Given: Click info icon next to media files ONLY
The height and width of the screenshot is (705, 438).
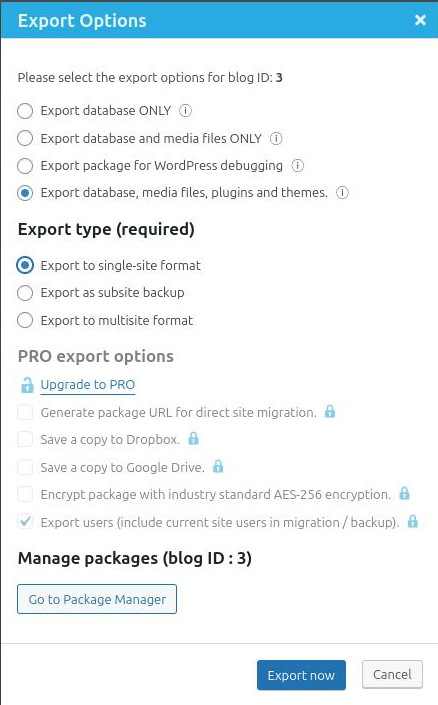Looking at the screenshot, I should point(276,138).
